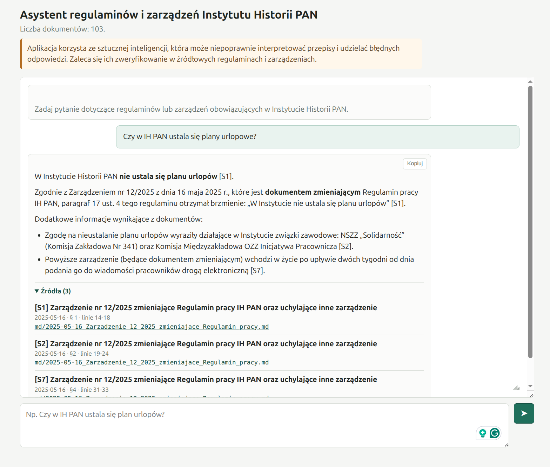Open the [S2] source markdown file link
This screenshot has height=467, width=550.
click(152, 362)
